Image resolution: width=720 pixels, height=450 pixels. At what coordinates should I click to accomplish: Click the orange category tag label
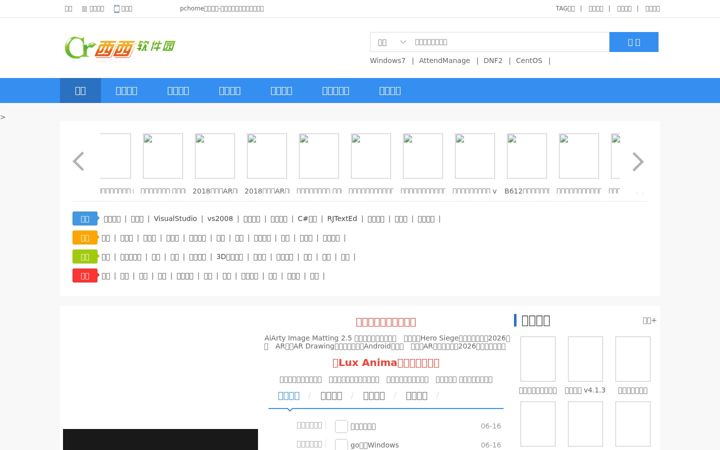[x=85, y=238]
